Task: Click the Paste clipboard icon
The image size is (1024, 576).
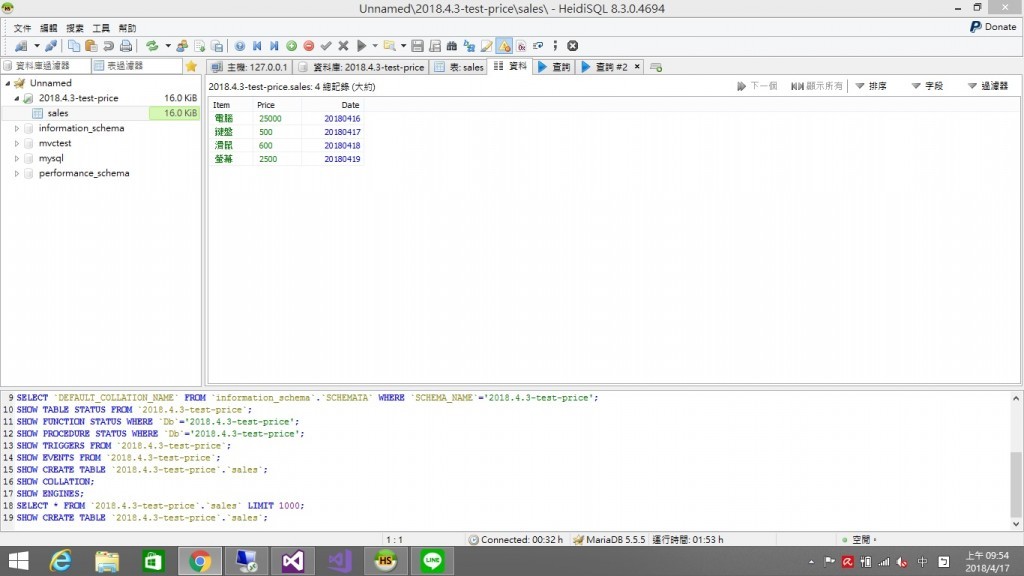Action: (x=91, y=46)
